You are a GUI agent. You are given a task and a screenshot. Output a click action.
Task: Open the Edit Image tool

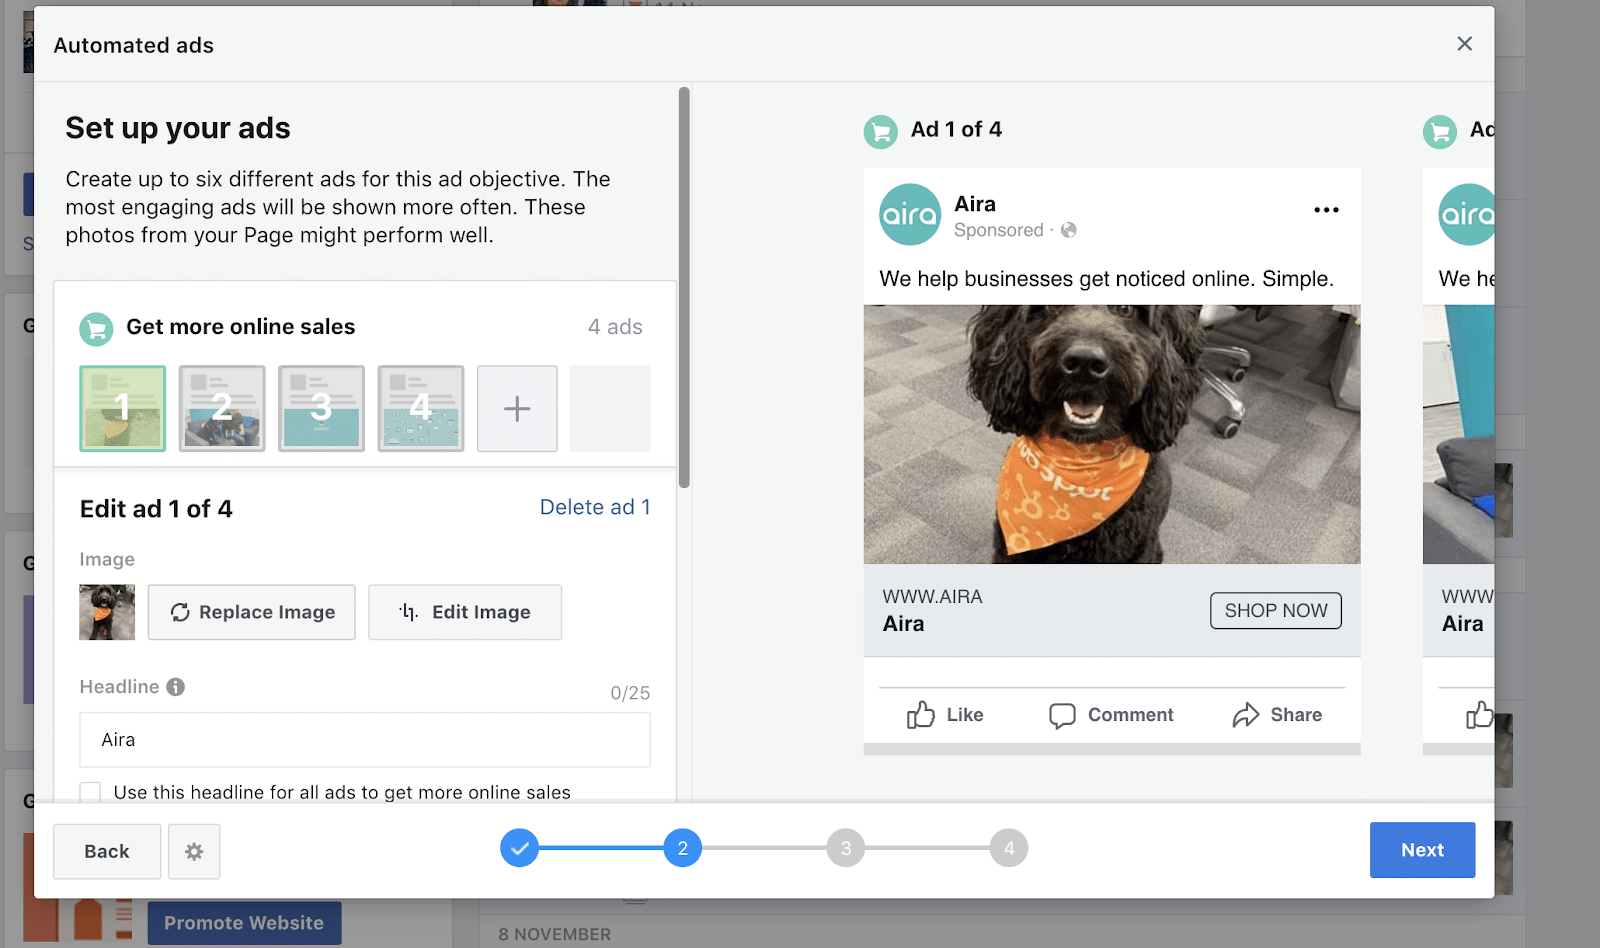click(x=465, y=612)
